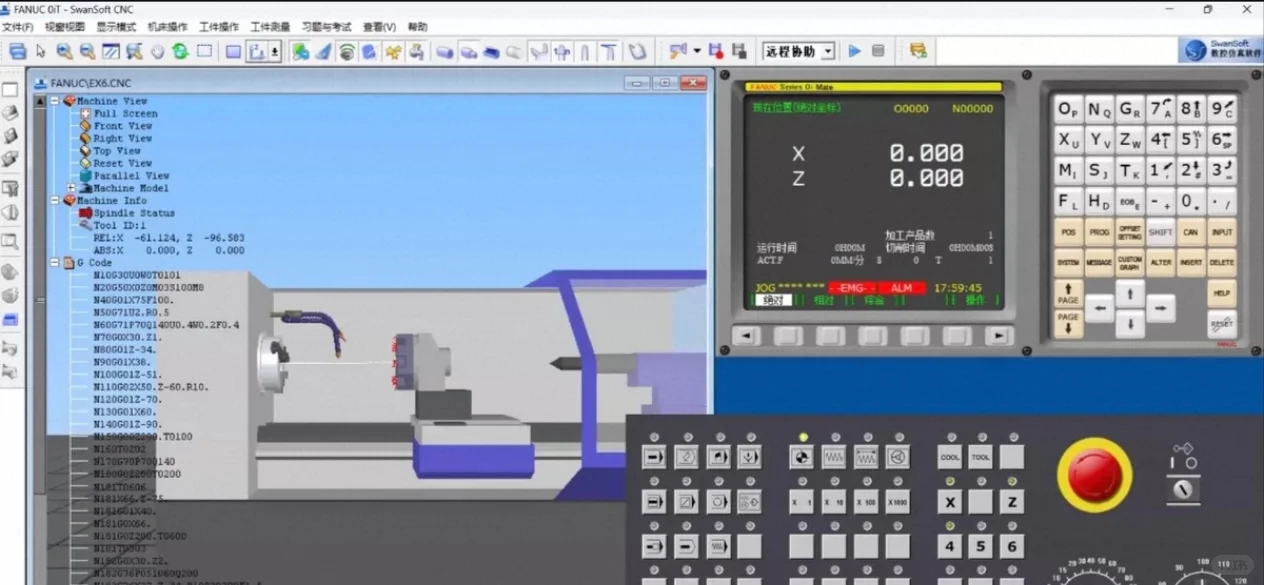
Task: Select Full Screen in Machine View tree
Action: (x=125, y=113)
